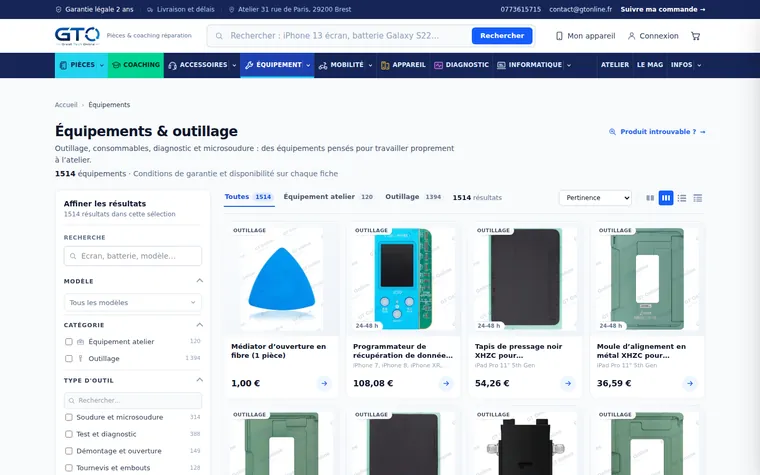Click phone number 0773615715
This screenshot has height=475, width=760.
[521, 9]
